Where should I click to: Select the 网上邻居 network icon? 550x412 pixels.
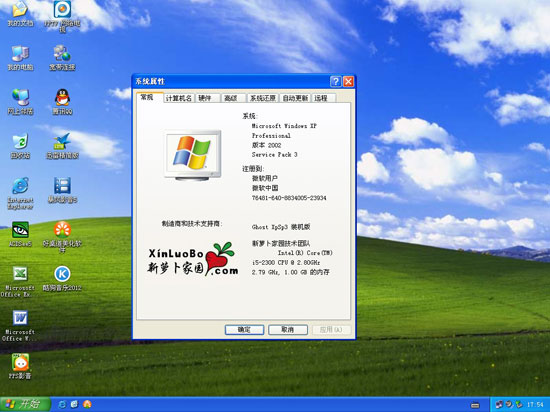click(x=20, y=102)
